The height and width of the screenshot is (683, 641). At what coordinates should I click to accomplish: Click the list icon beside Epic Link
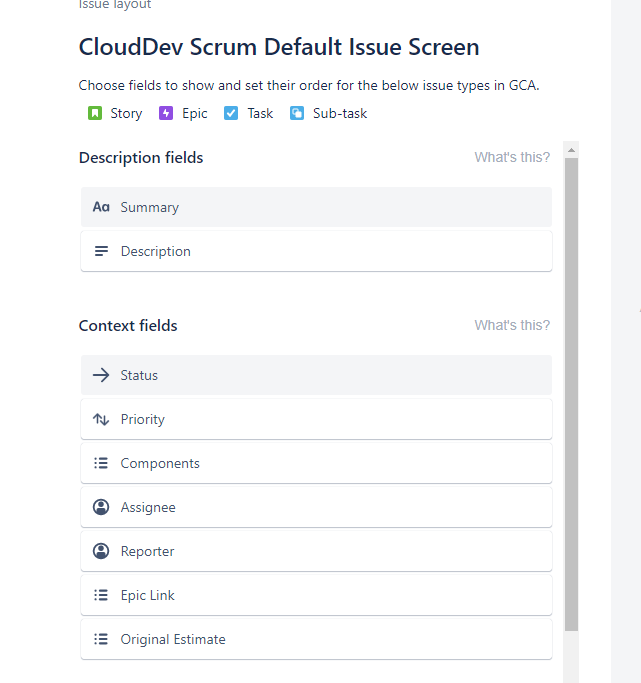101,595
